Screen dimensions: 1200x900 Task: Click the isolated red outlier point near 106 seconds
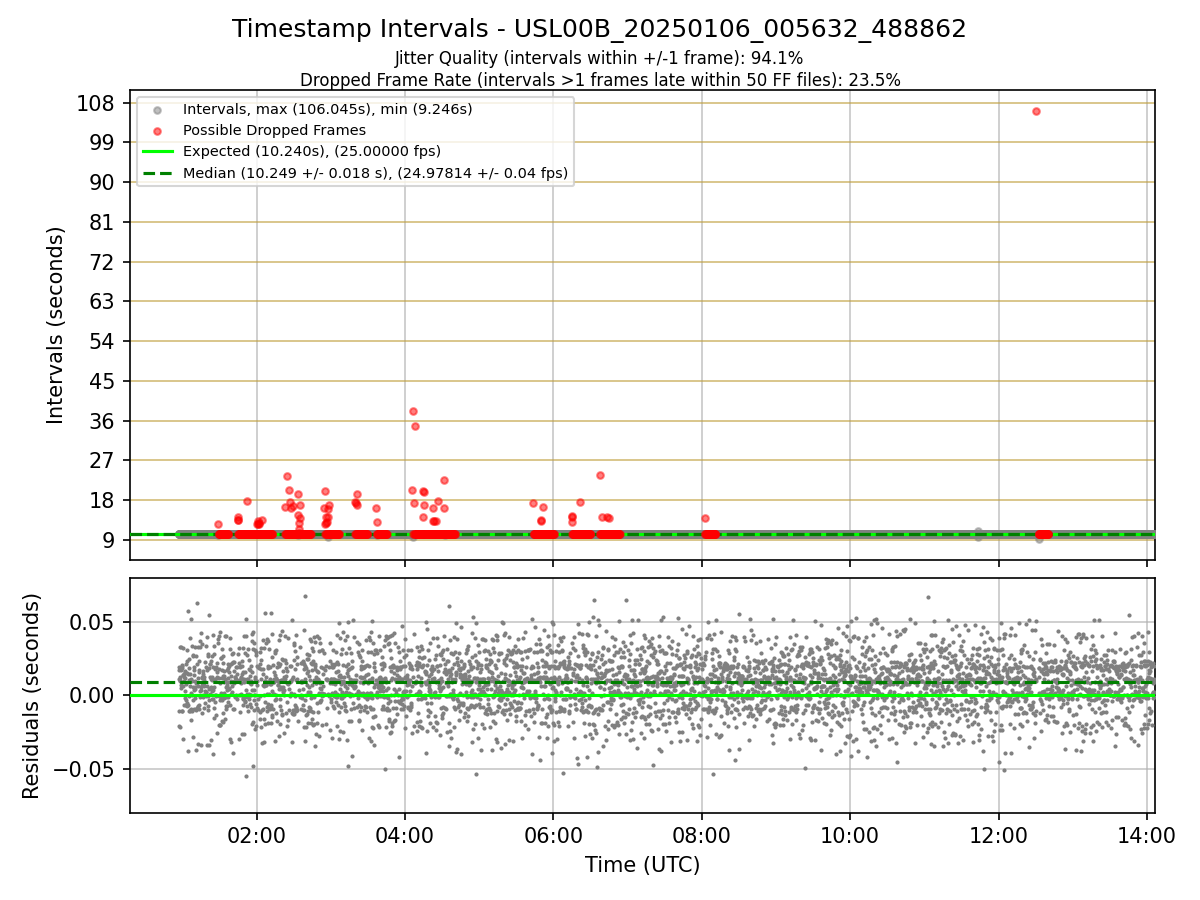coord(1036,111)
